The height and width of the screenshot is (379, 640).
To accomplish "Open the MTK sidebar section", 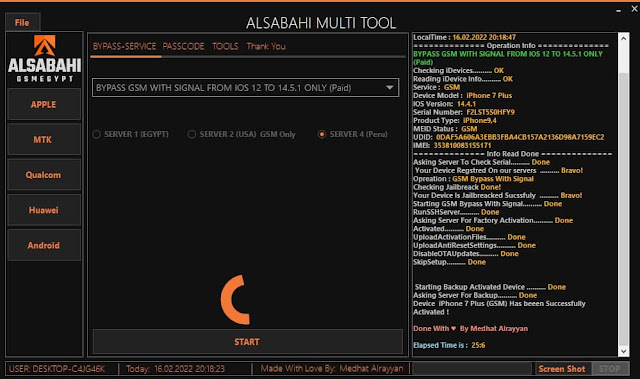I will coord(44,140).
